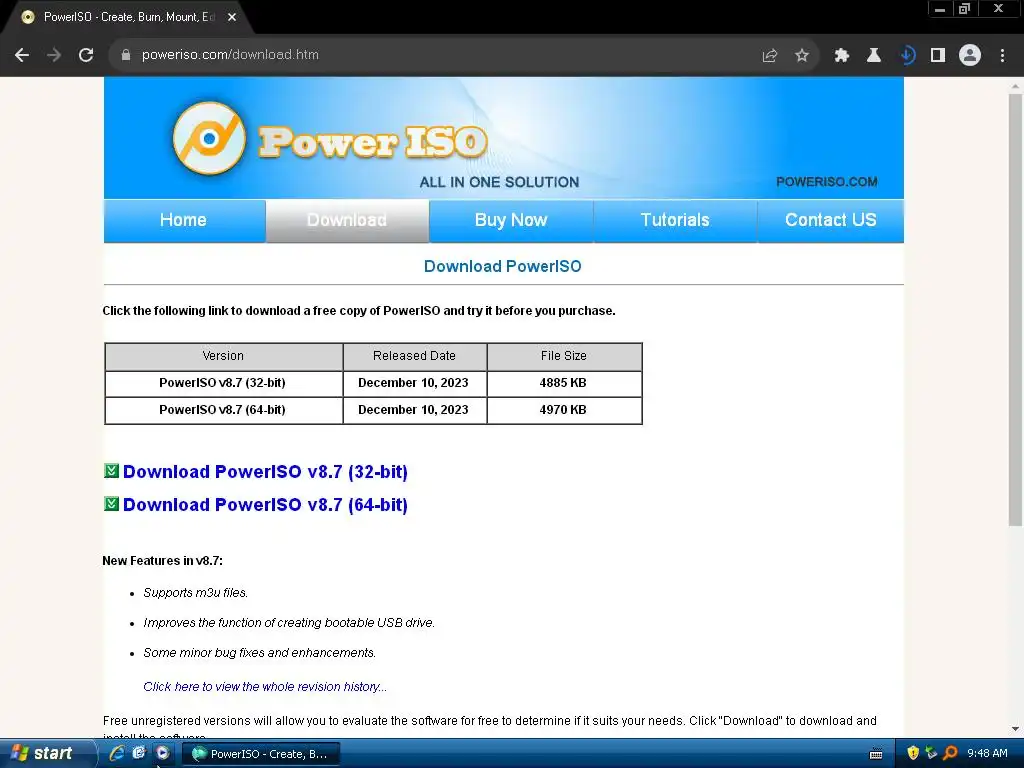Click the 'Released Date' column header
The height and width of the screenshot is (768, 1024).
pos(415,357)
